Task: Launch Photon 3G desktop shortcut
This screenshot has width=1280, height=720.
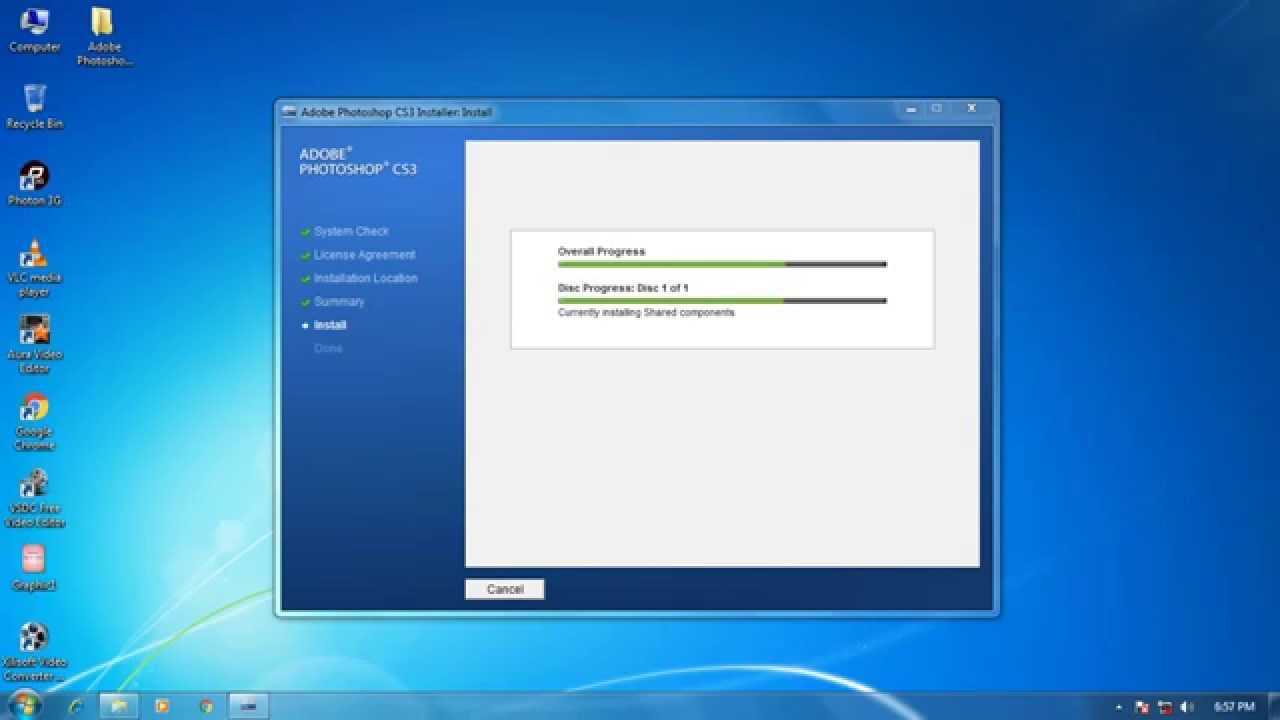Action: point(35,183)
